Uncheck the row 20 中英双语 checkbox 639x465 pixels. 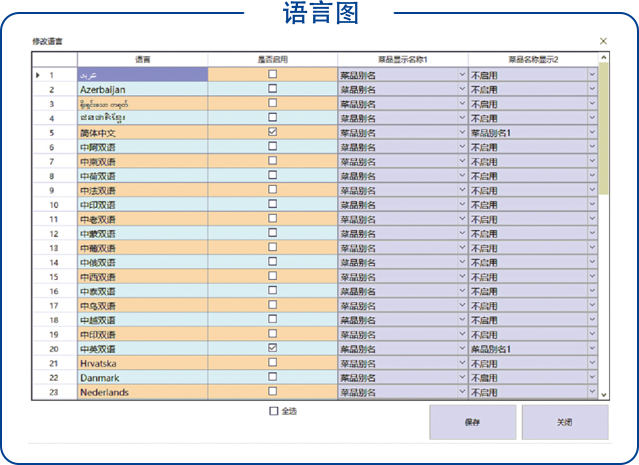point(273,348)
